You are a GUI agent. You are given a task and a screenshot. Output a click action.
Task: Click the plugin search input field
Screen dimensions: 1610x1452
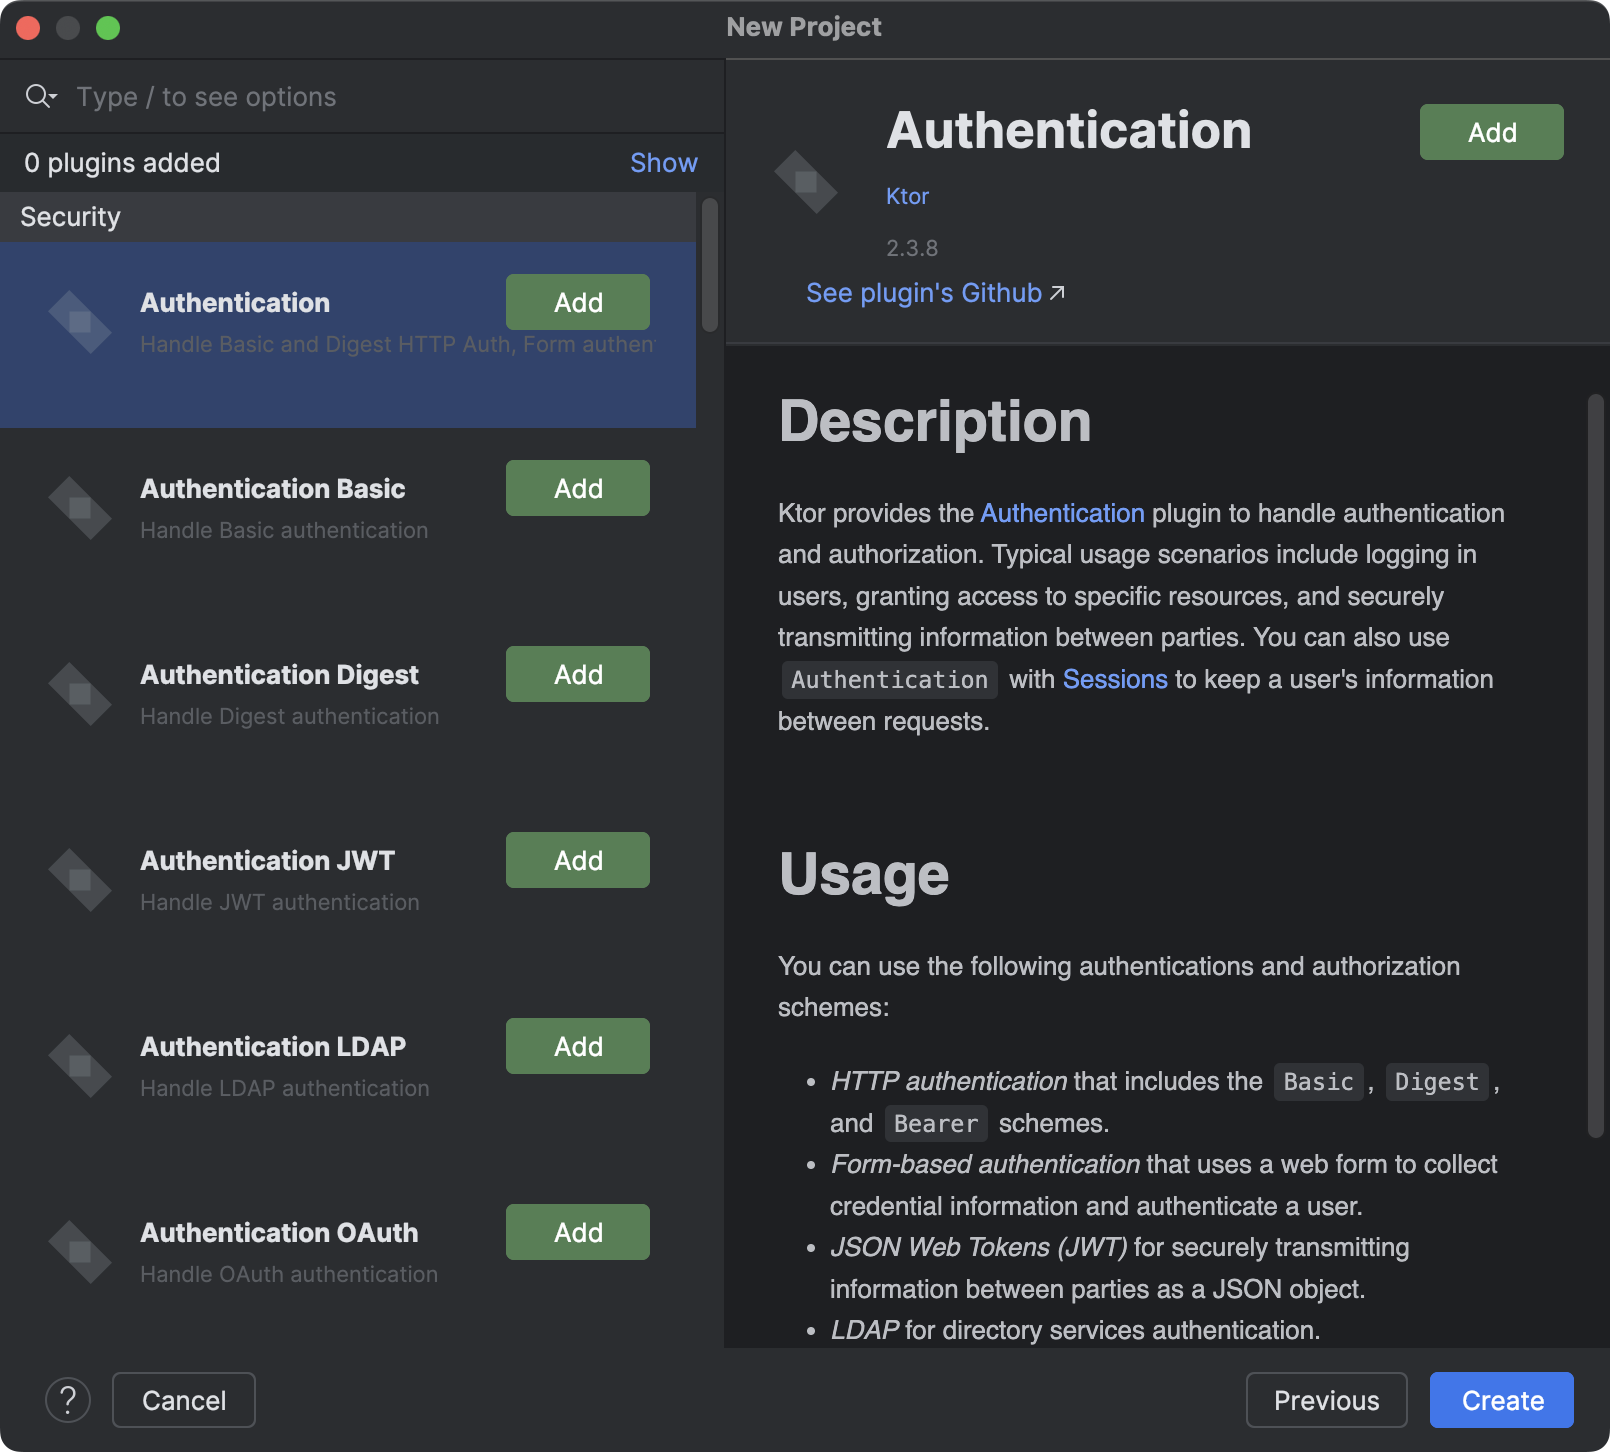coord(300,96)
